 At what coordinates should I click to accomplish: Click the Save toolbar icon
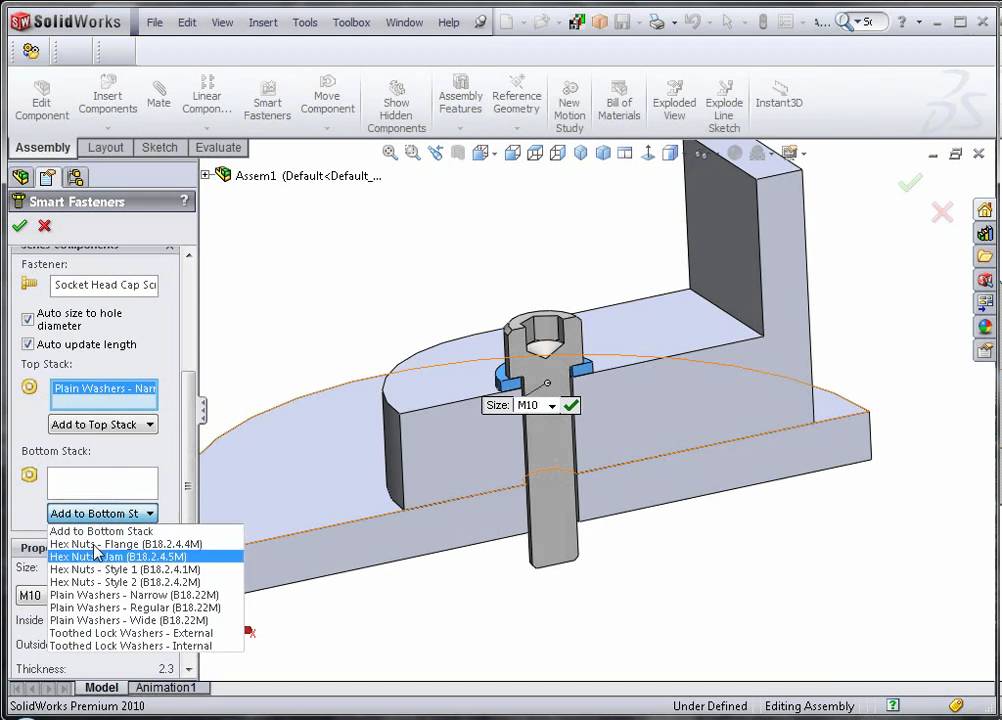pos(622,22)
